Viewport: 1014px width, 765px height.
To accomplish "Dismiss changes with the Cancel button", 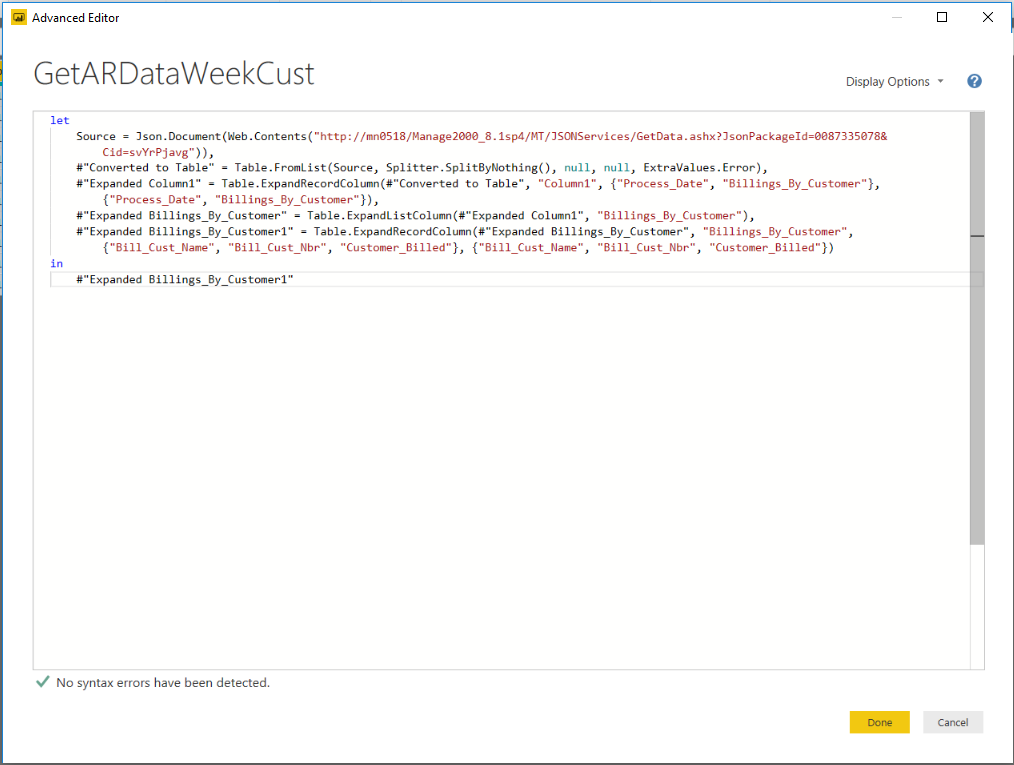I will coord(952,722).
